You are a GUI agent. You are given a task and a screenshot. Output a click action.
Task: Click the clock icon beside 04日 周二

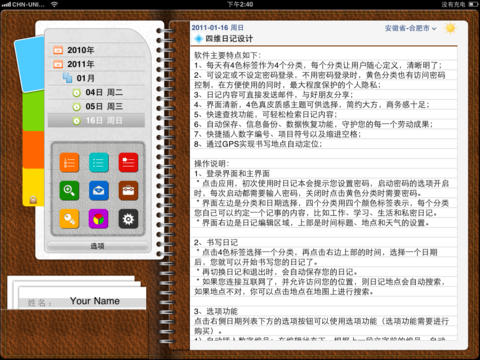[x=77, y=93]
